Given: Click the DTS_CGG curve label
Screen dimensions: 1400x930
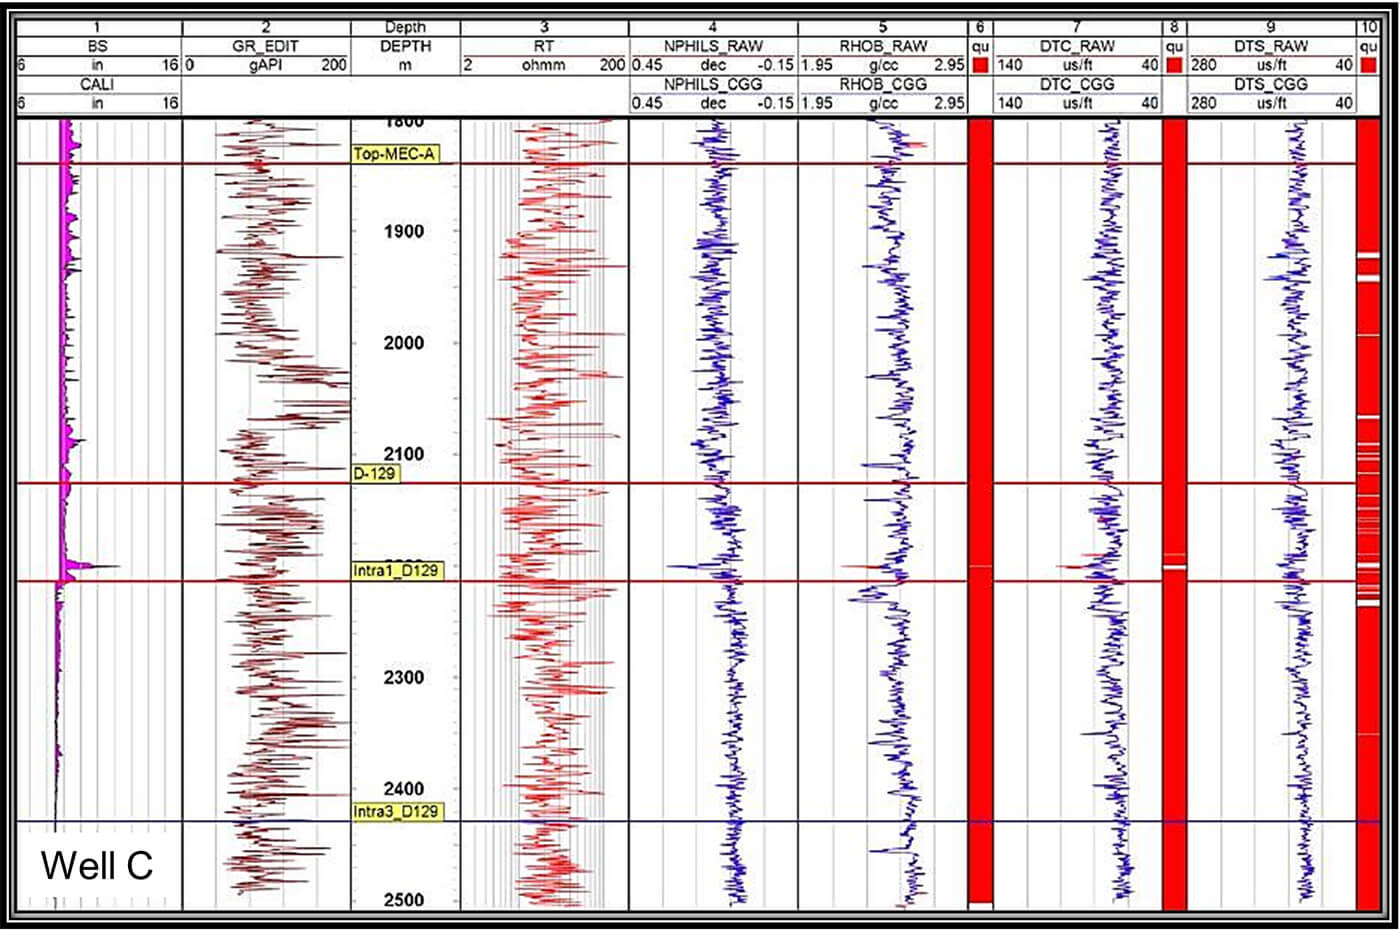Looking at the screenshot, I should coord(1271,85).
